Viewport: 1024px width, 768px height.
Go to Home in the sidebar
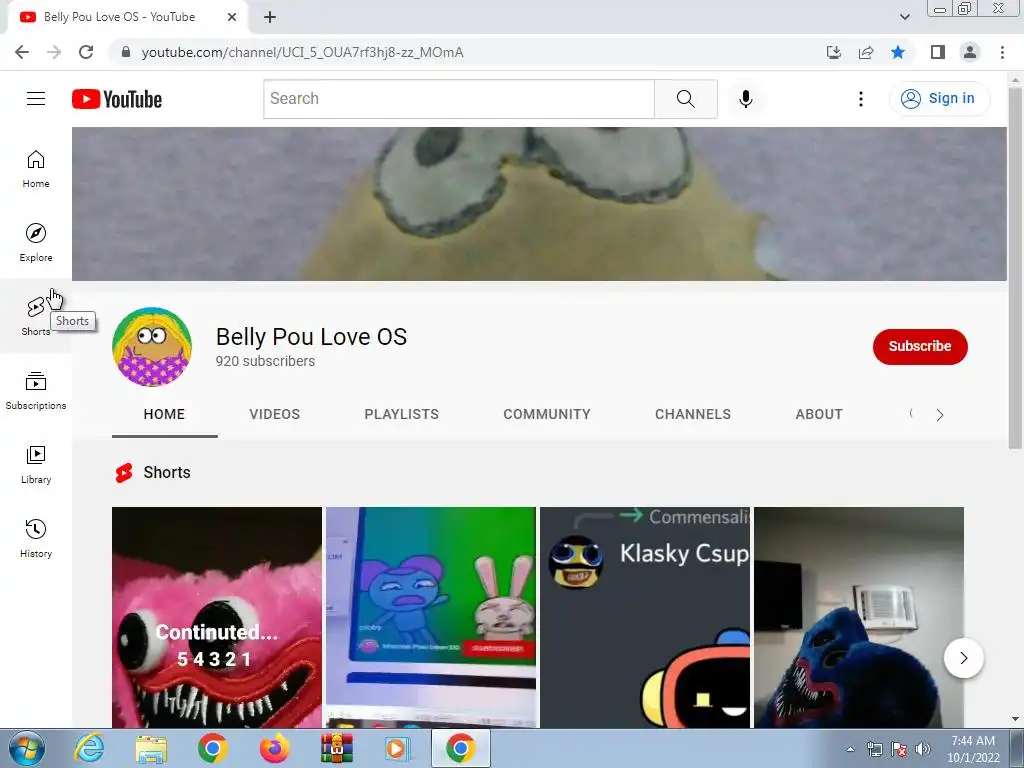tap(36, 169)
